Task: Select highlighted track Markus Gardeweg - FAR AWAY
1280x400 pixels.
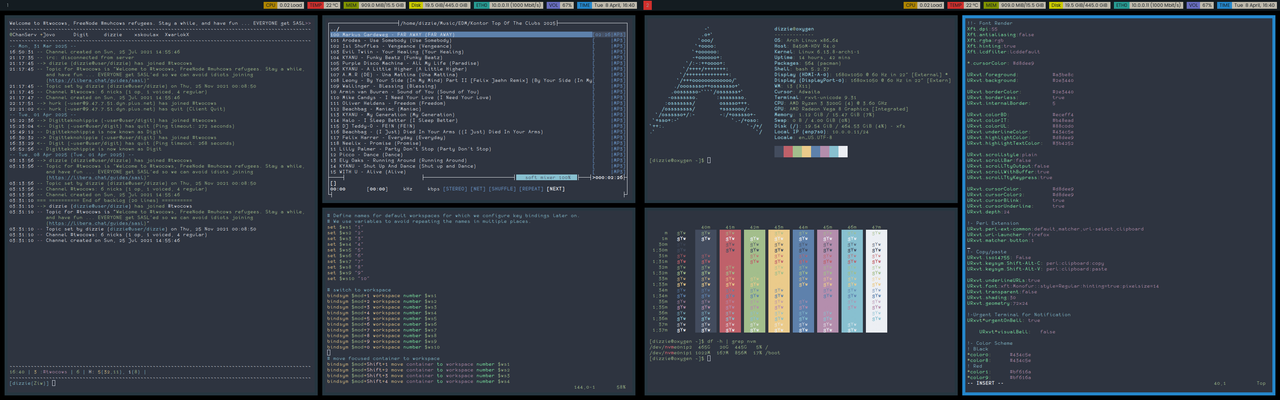Action: pyautogui.click(x=461, y=34)
